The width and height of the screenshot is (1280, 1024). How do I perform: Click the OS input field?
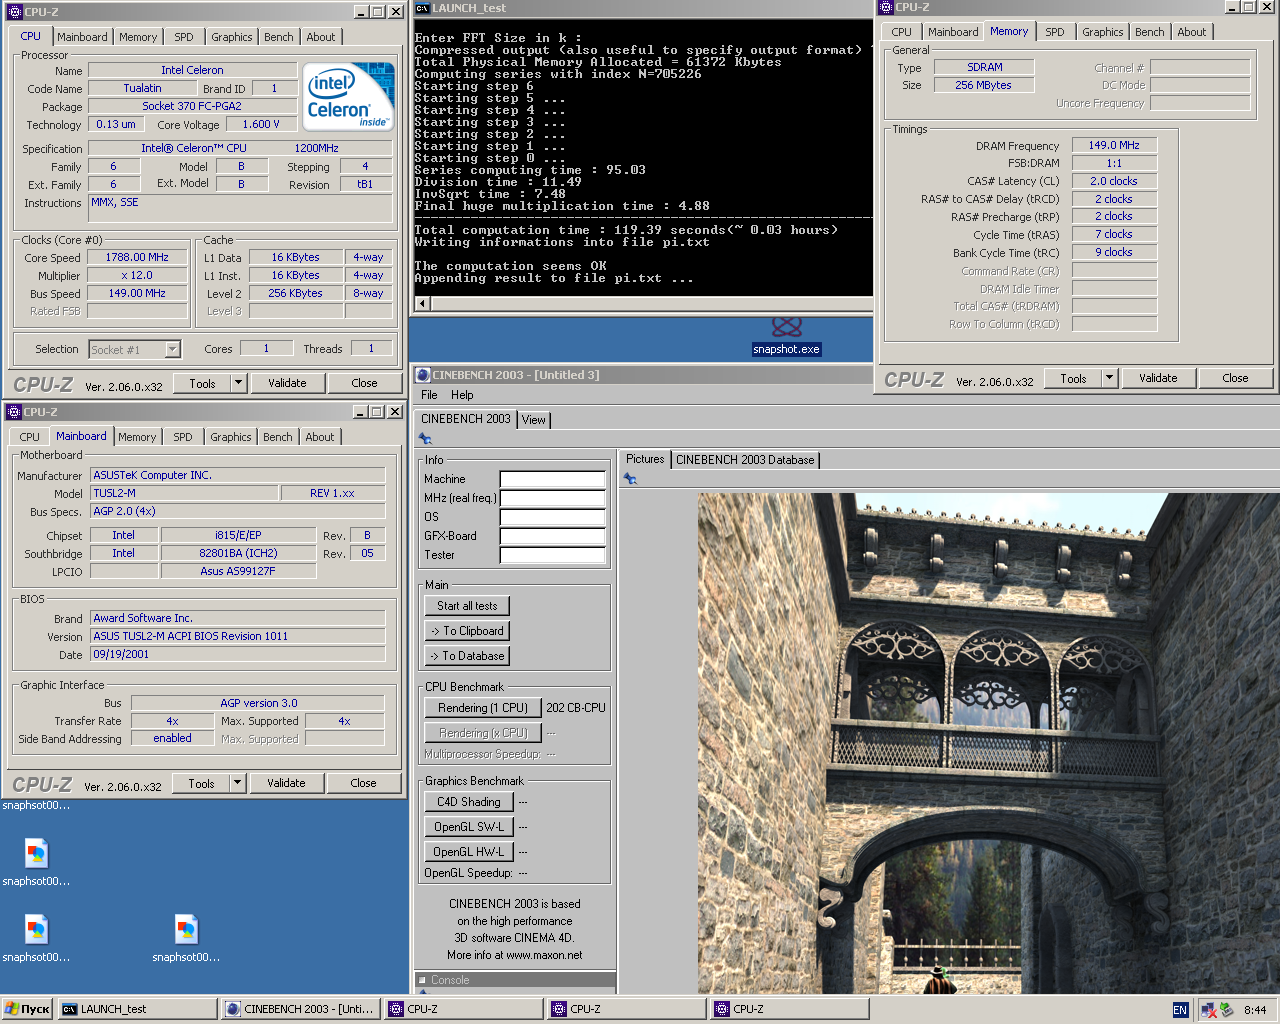pos(553,517)
